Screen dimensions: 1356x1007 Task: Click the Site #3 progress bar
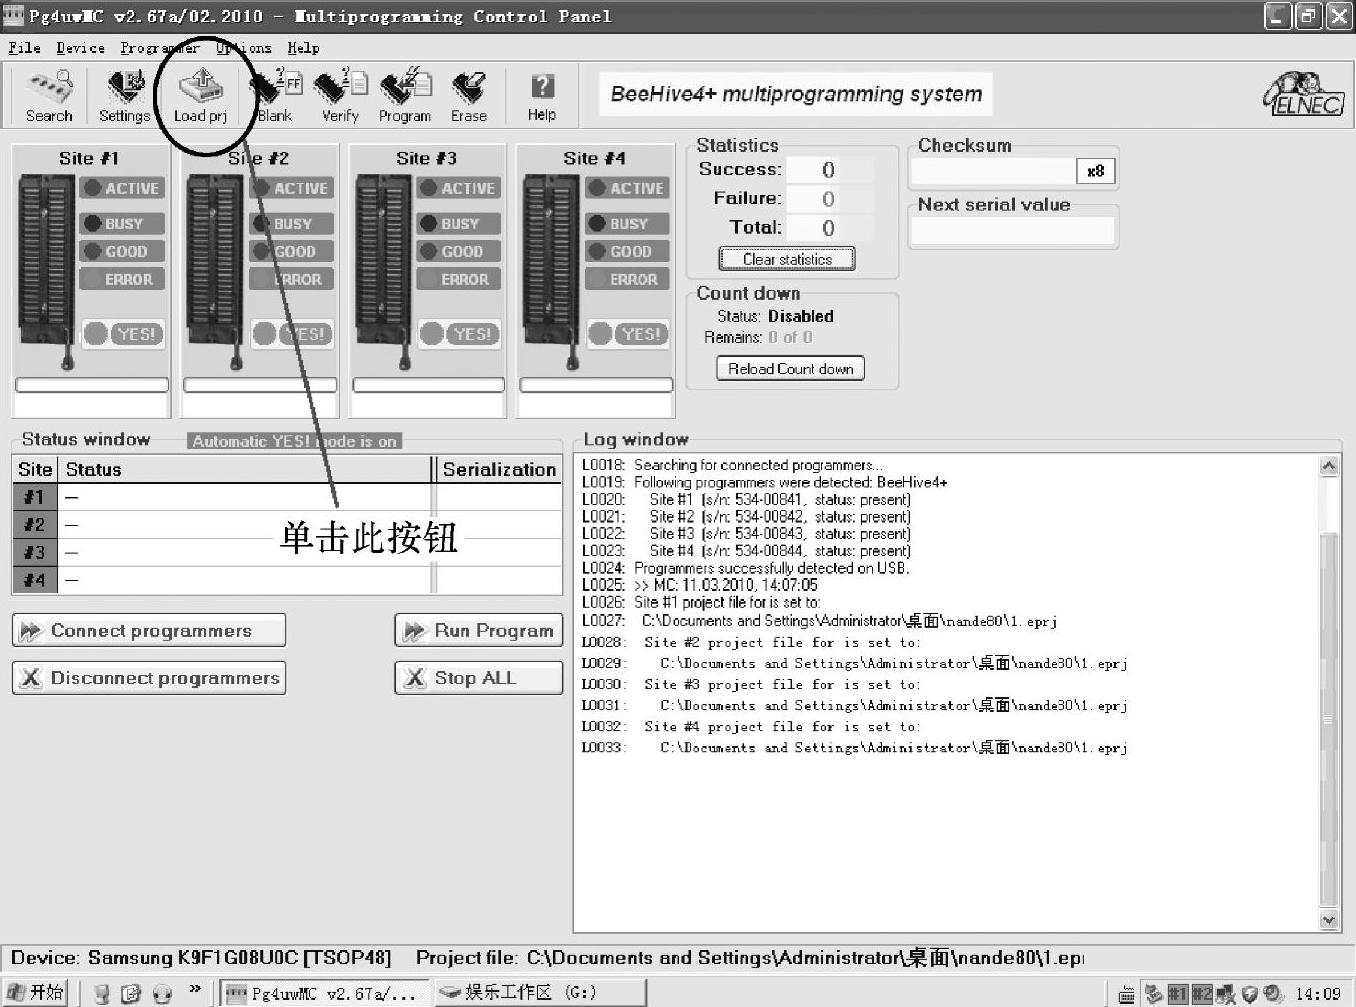pyautogui.click(x=428, y=385)
